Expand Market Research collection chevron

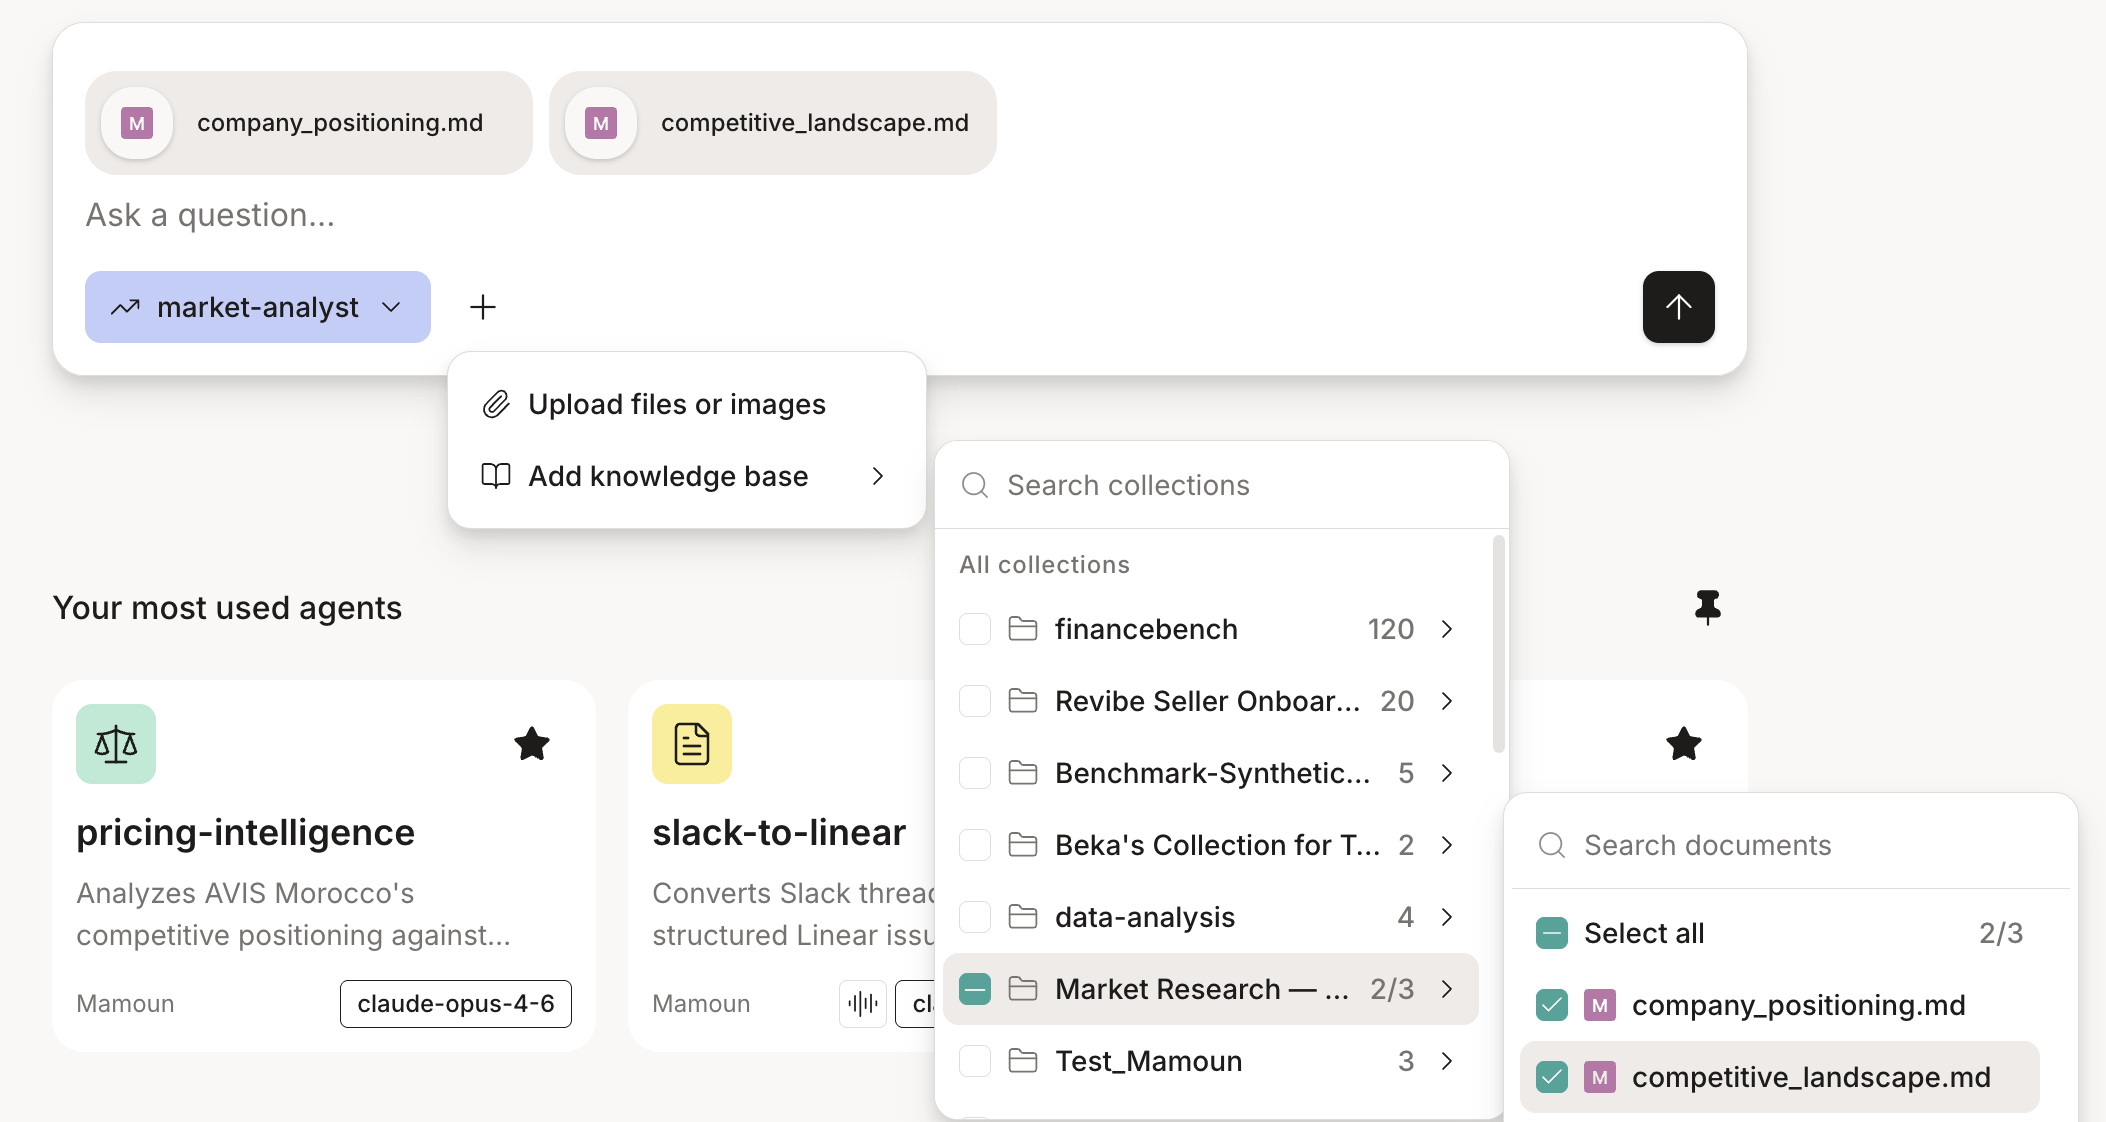click(x=1447, y=989)
